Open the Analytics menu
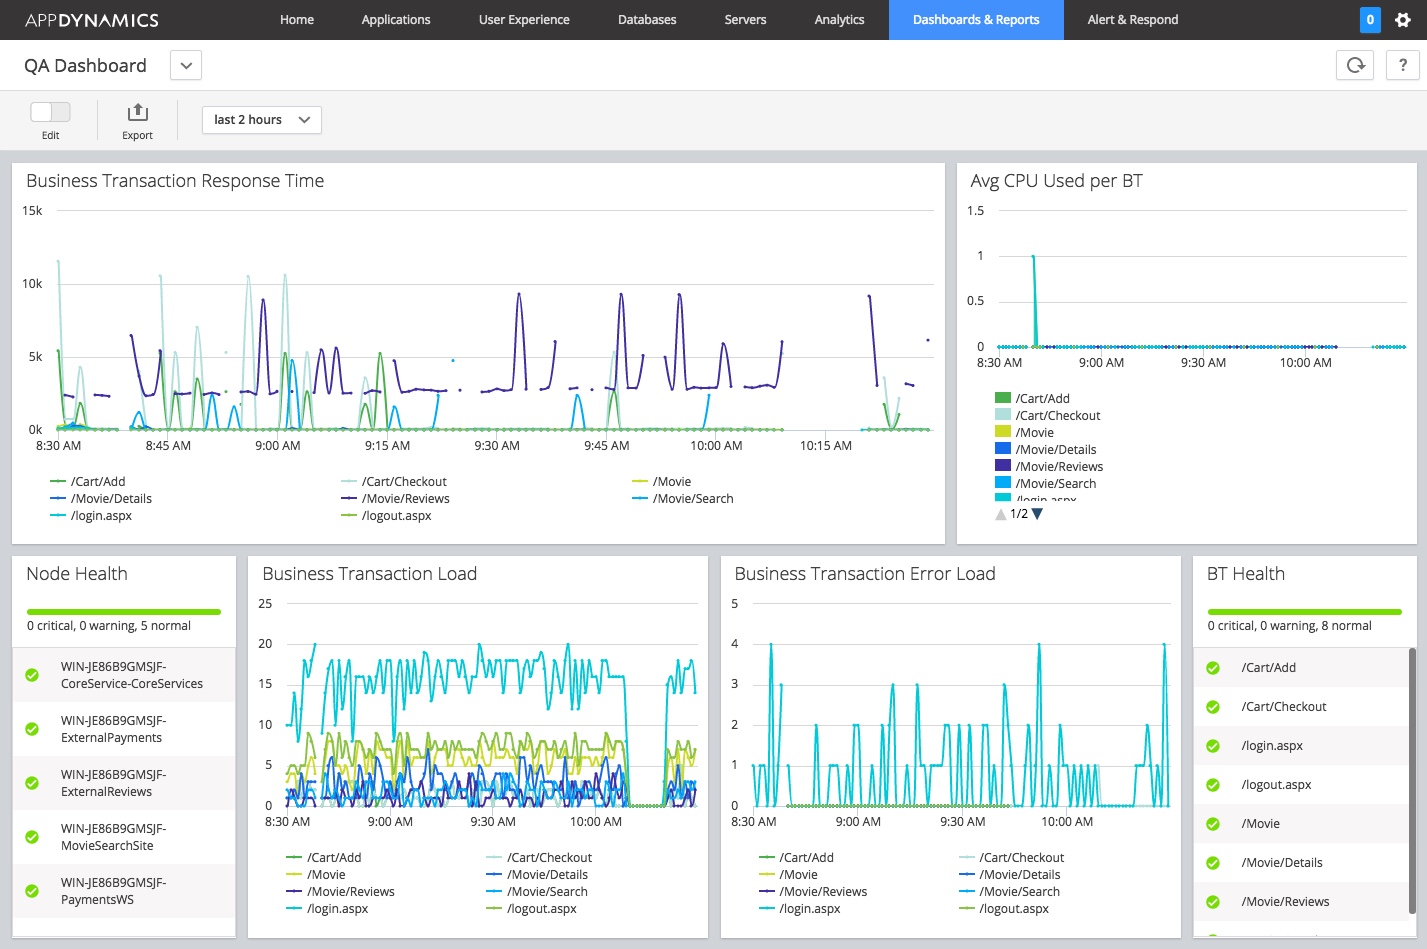The image size is (1427, 949). pos(839,20)
